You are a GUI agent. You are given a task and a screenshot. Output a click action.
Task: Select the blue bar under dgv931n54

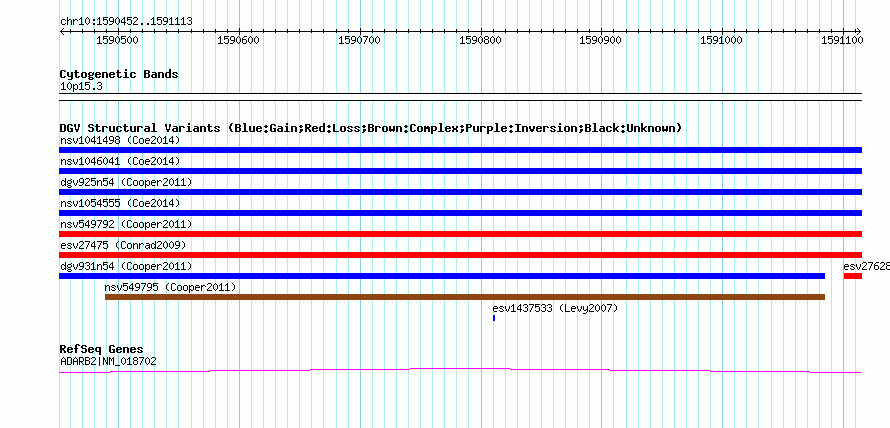(442, 276)
